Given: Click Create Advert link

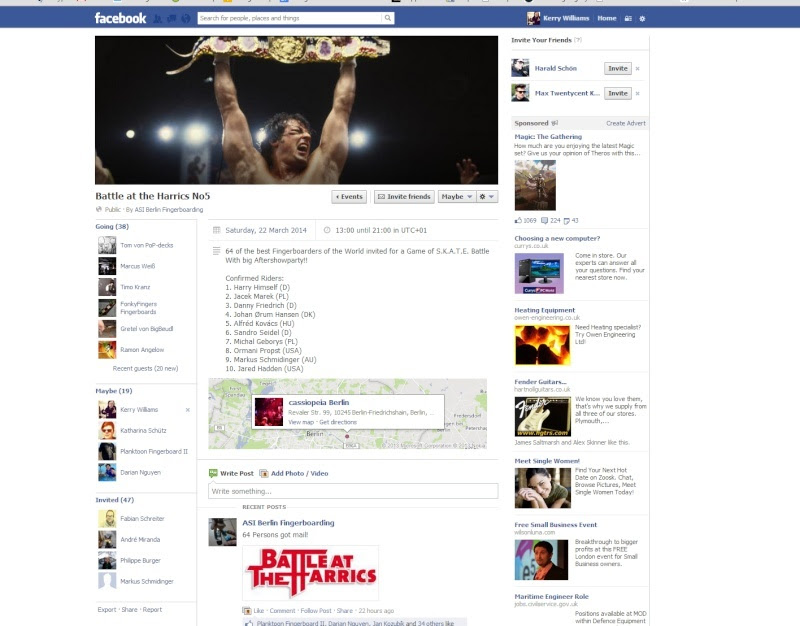Looking at the screenshot, I should tap(626, 123).
